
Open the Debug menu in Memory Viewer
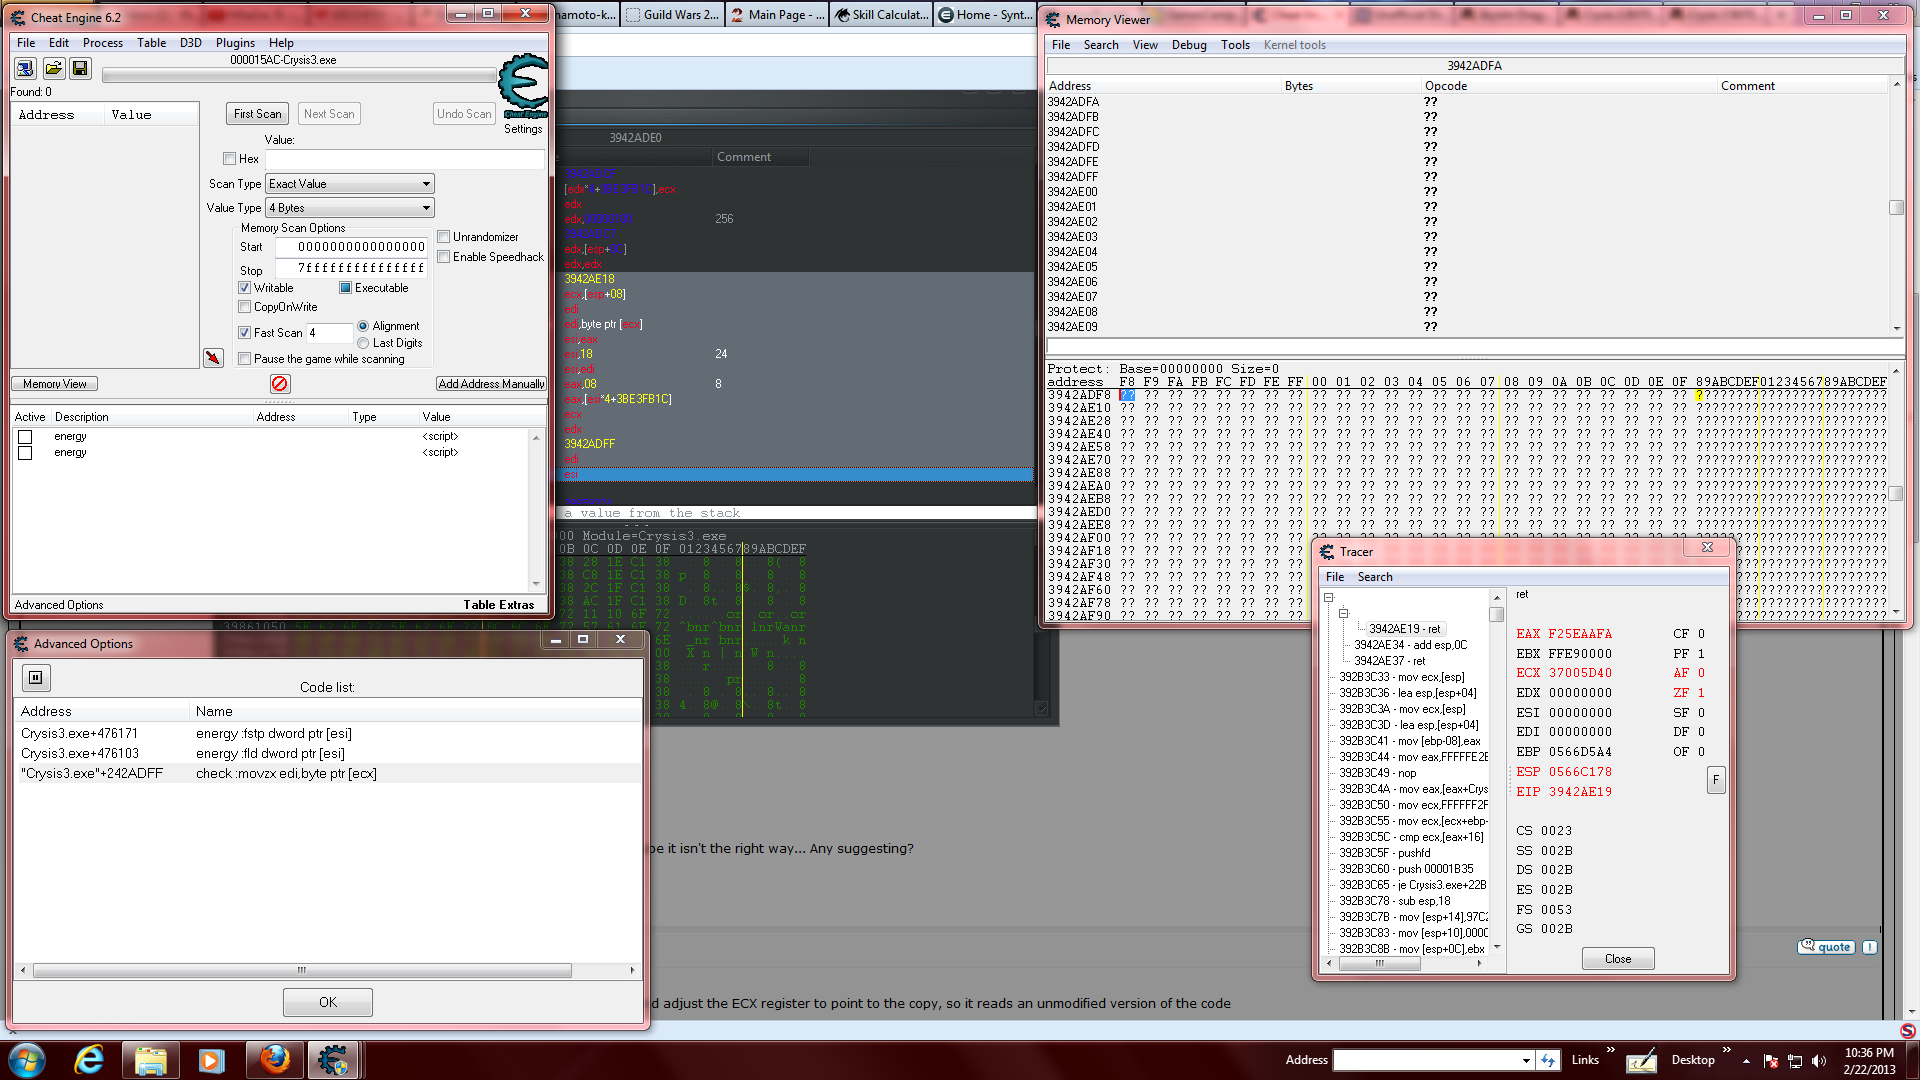[x=1188, y=45]
